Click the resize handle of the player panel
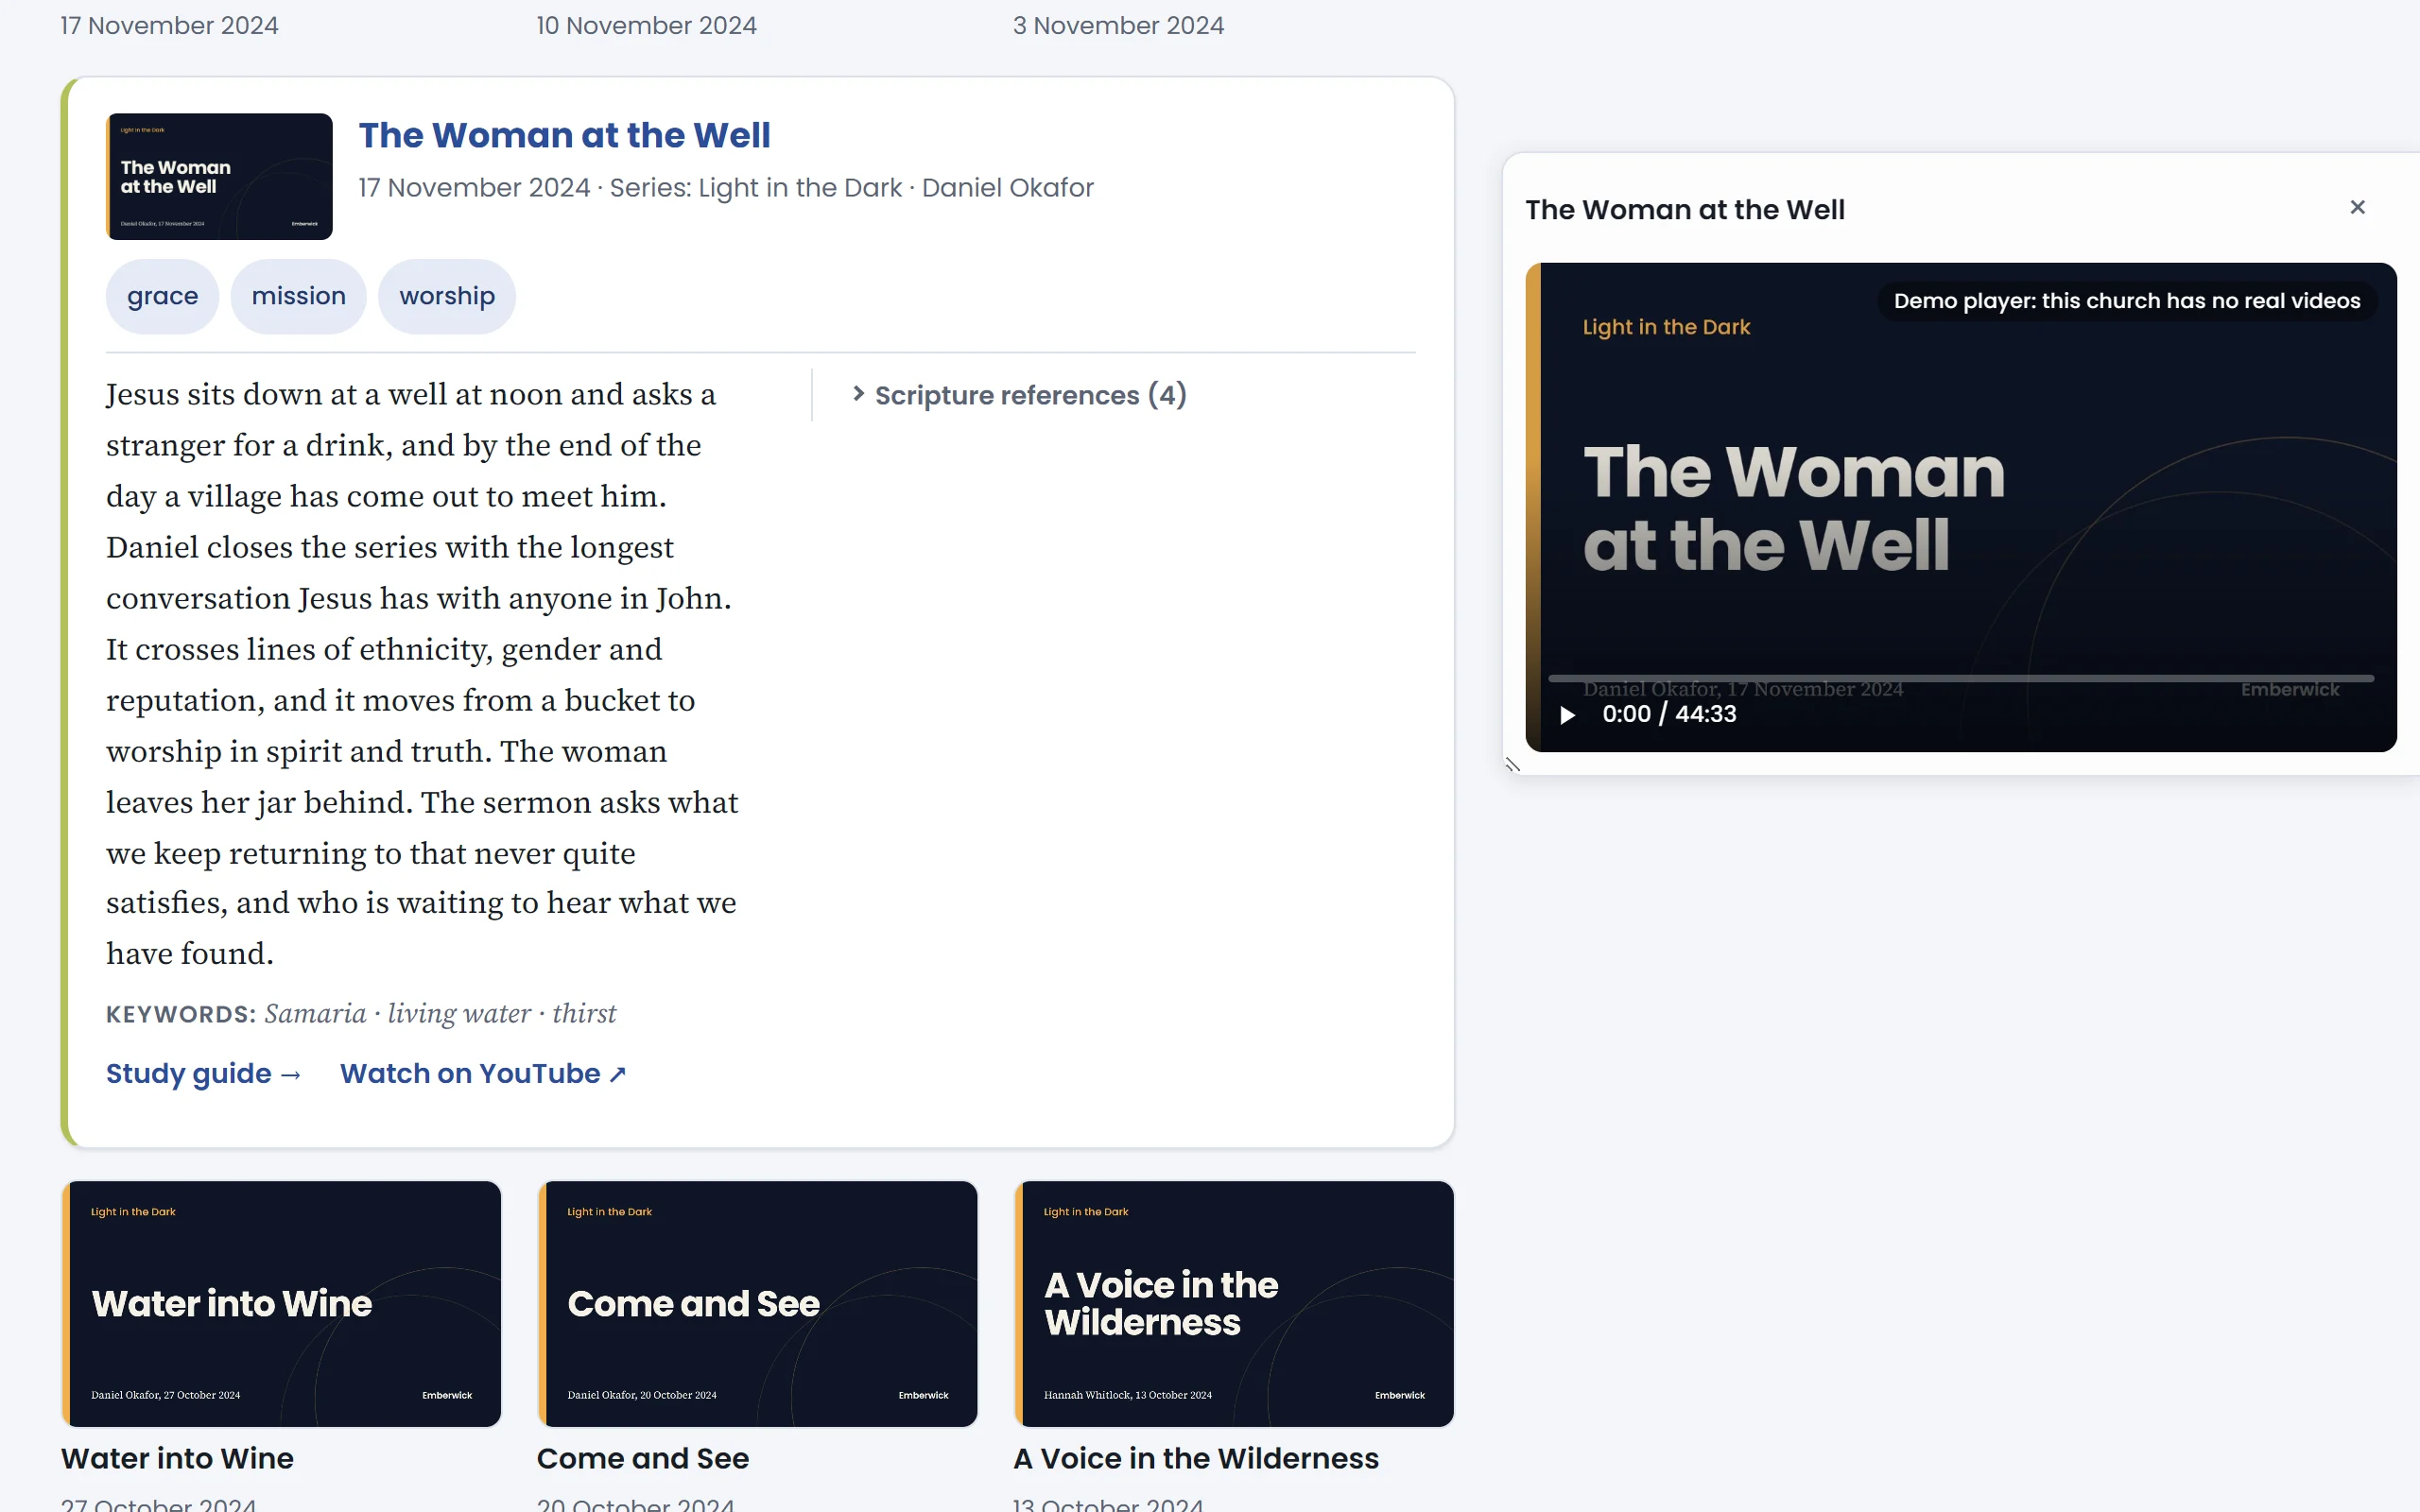 pos(1513,765)
